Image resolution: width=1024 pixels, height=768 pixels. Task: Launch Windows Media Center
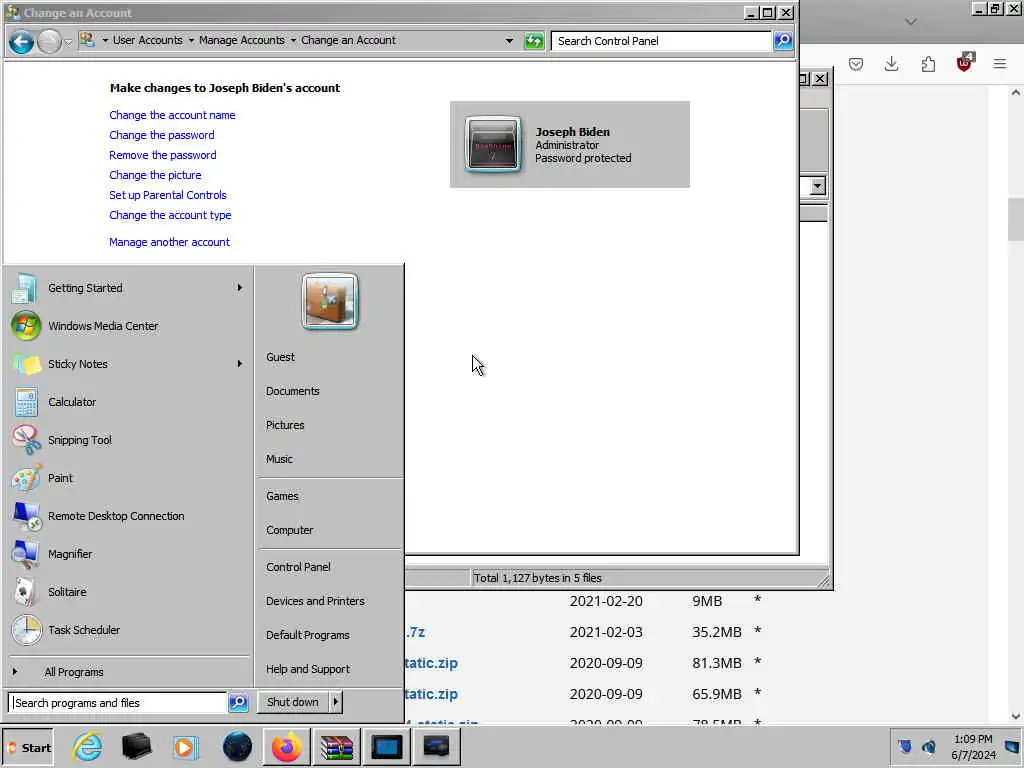pos(127,326)
